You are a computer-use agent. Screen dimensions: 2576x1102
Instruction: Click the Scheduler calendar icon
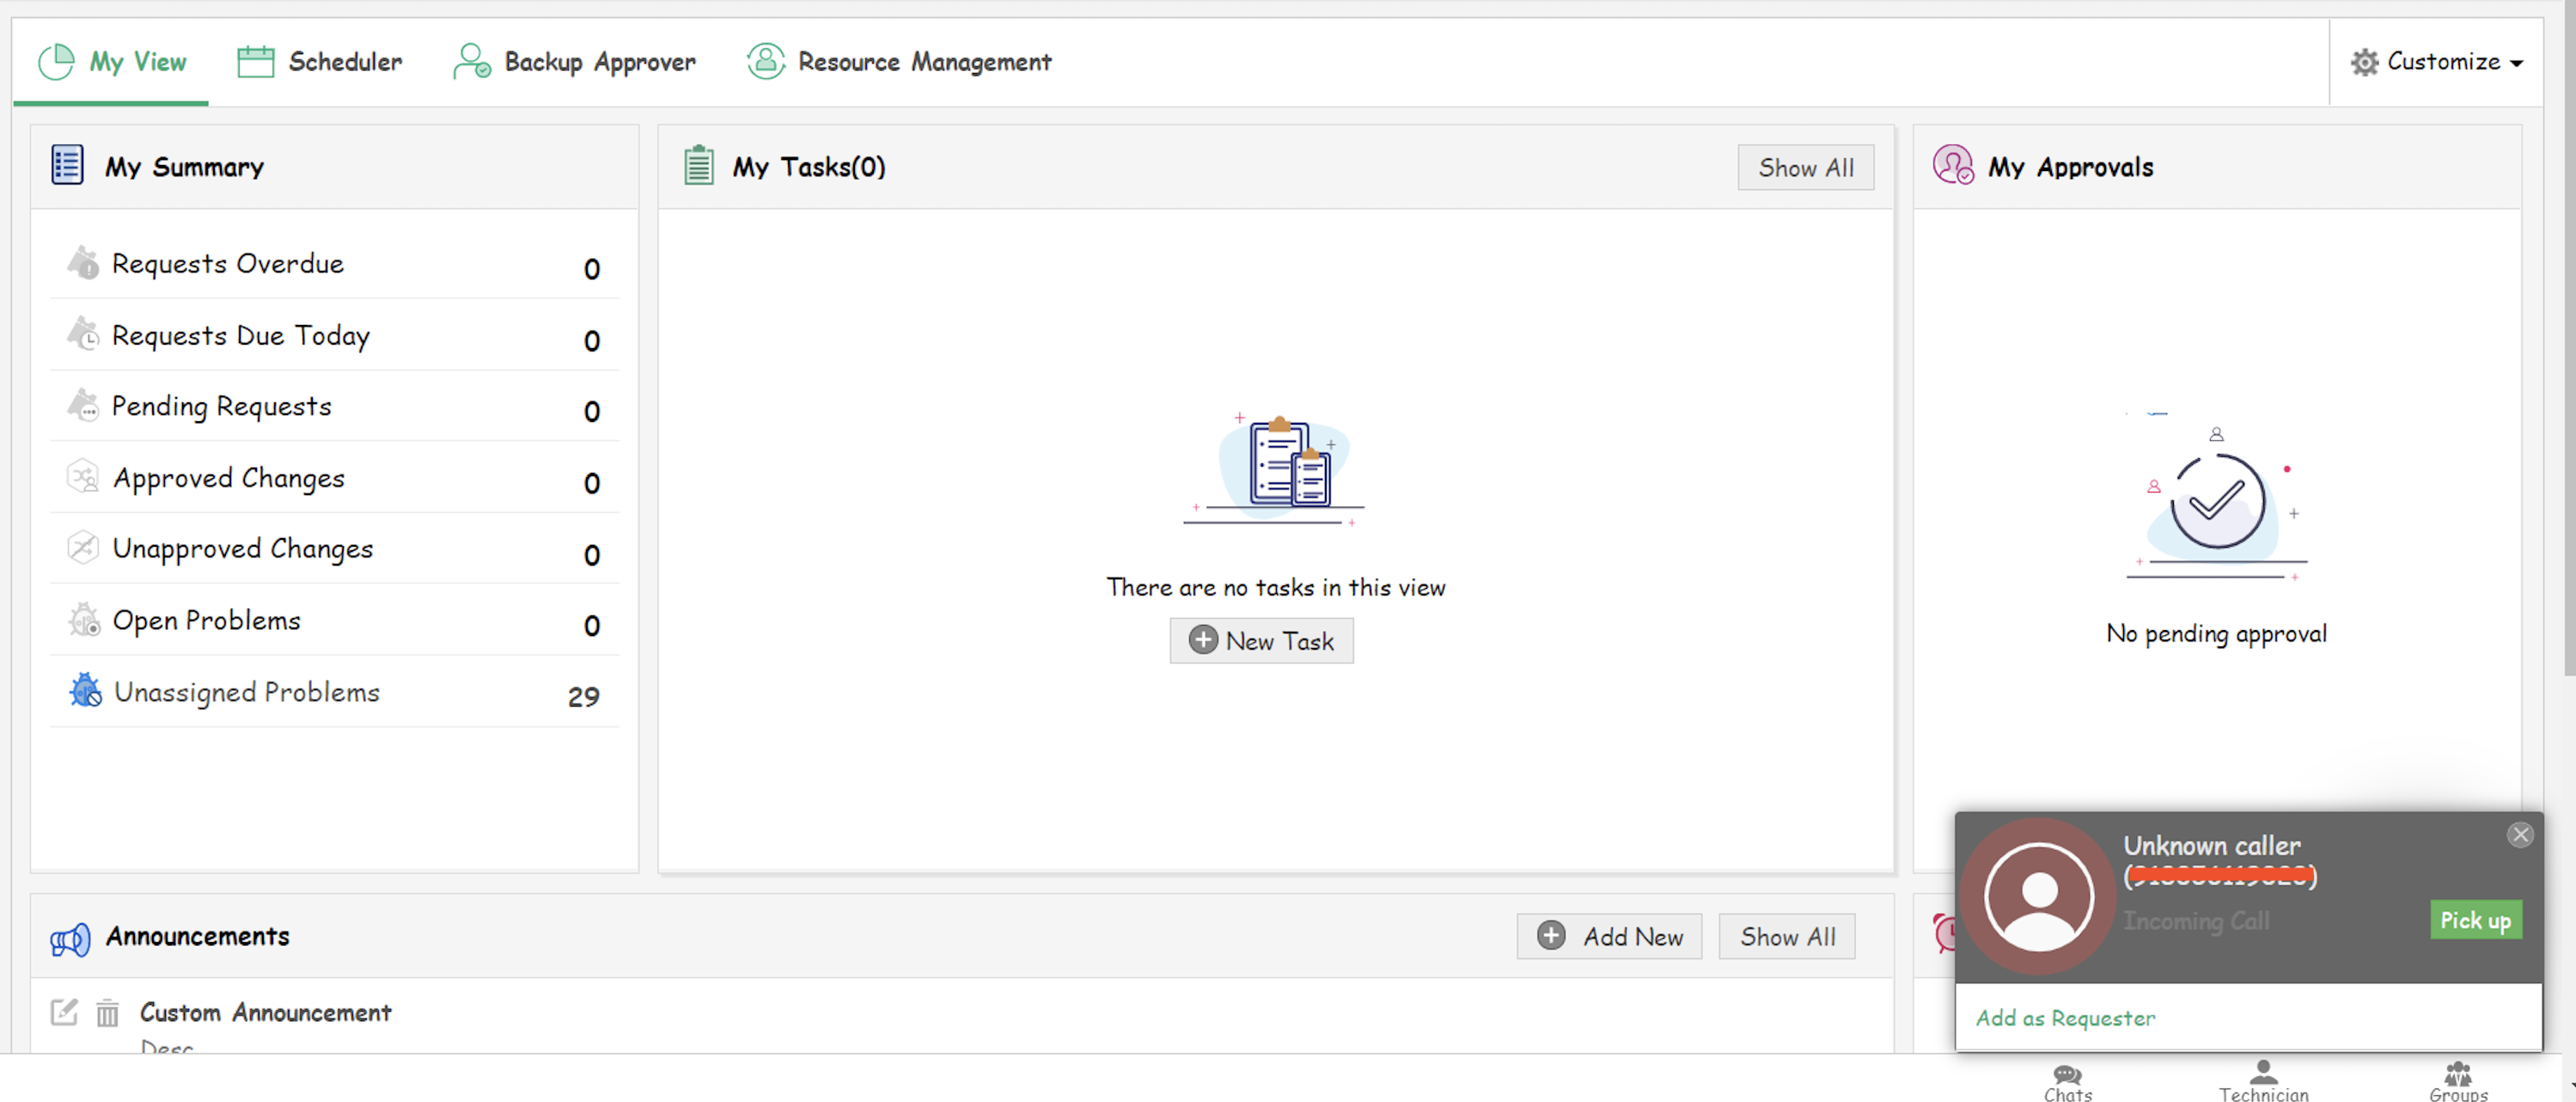pos(255,62)
